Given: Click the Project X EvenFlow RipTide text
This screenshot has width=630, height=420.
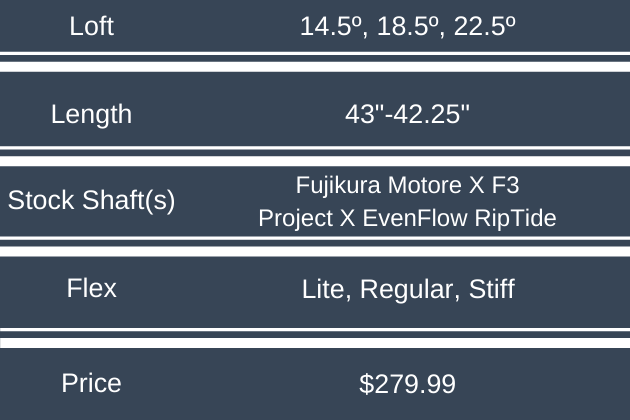Looking at the screenshot, I should (407, 217).
